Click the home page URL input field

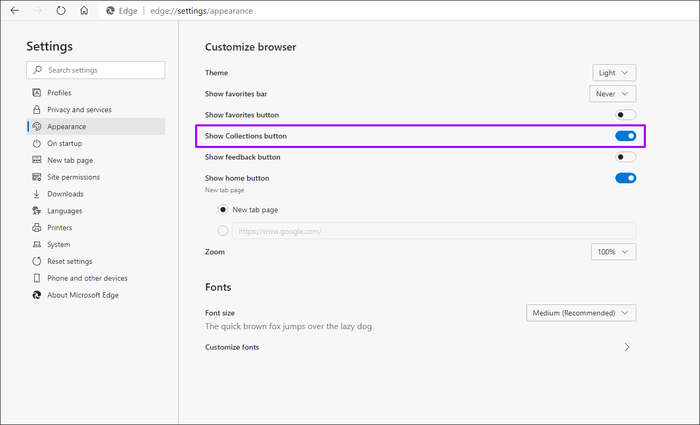click(434, 231)
